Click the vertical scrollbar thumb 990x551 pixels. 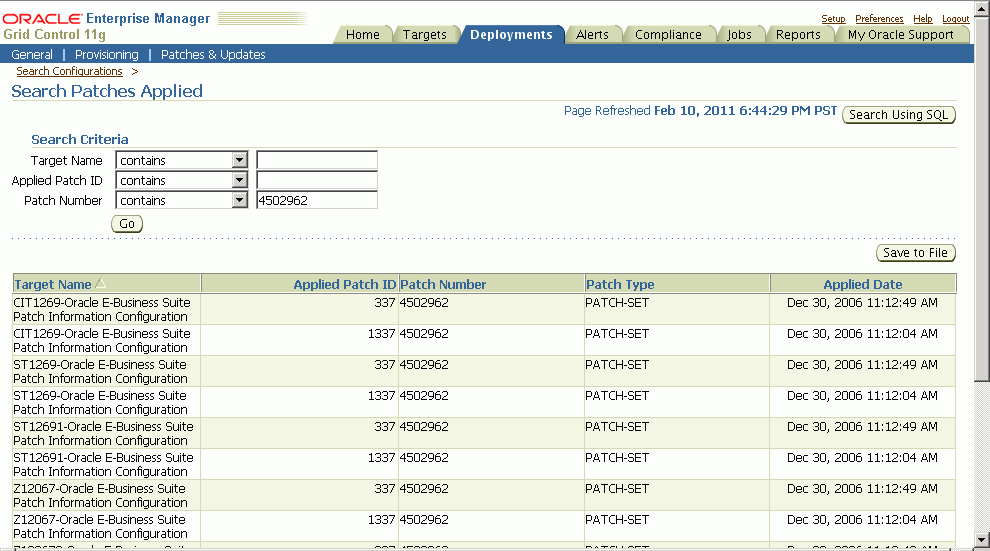coord(982,199)
